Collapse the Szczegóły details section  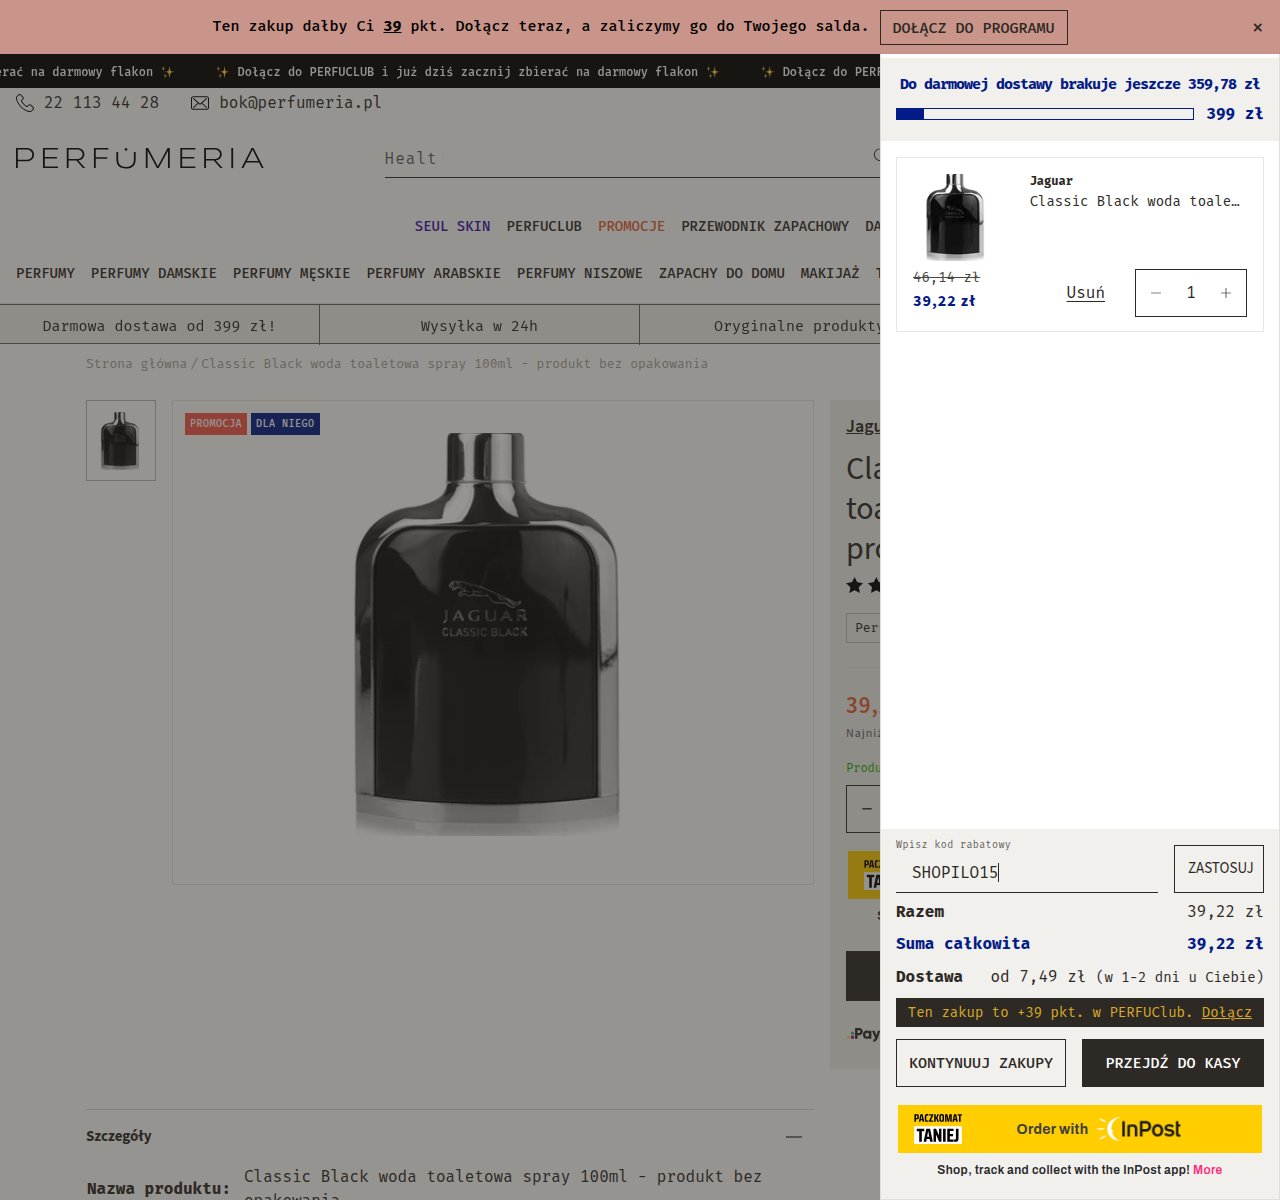794,1137
